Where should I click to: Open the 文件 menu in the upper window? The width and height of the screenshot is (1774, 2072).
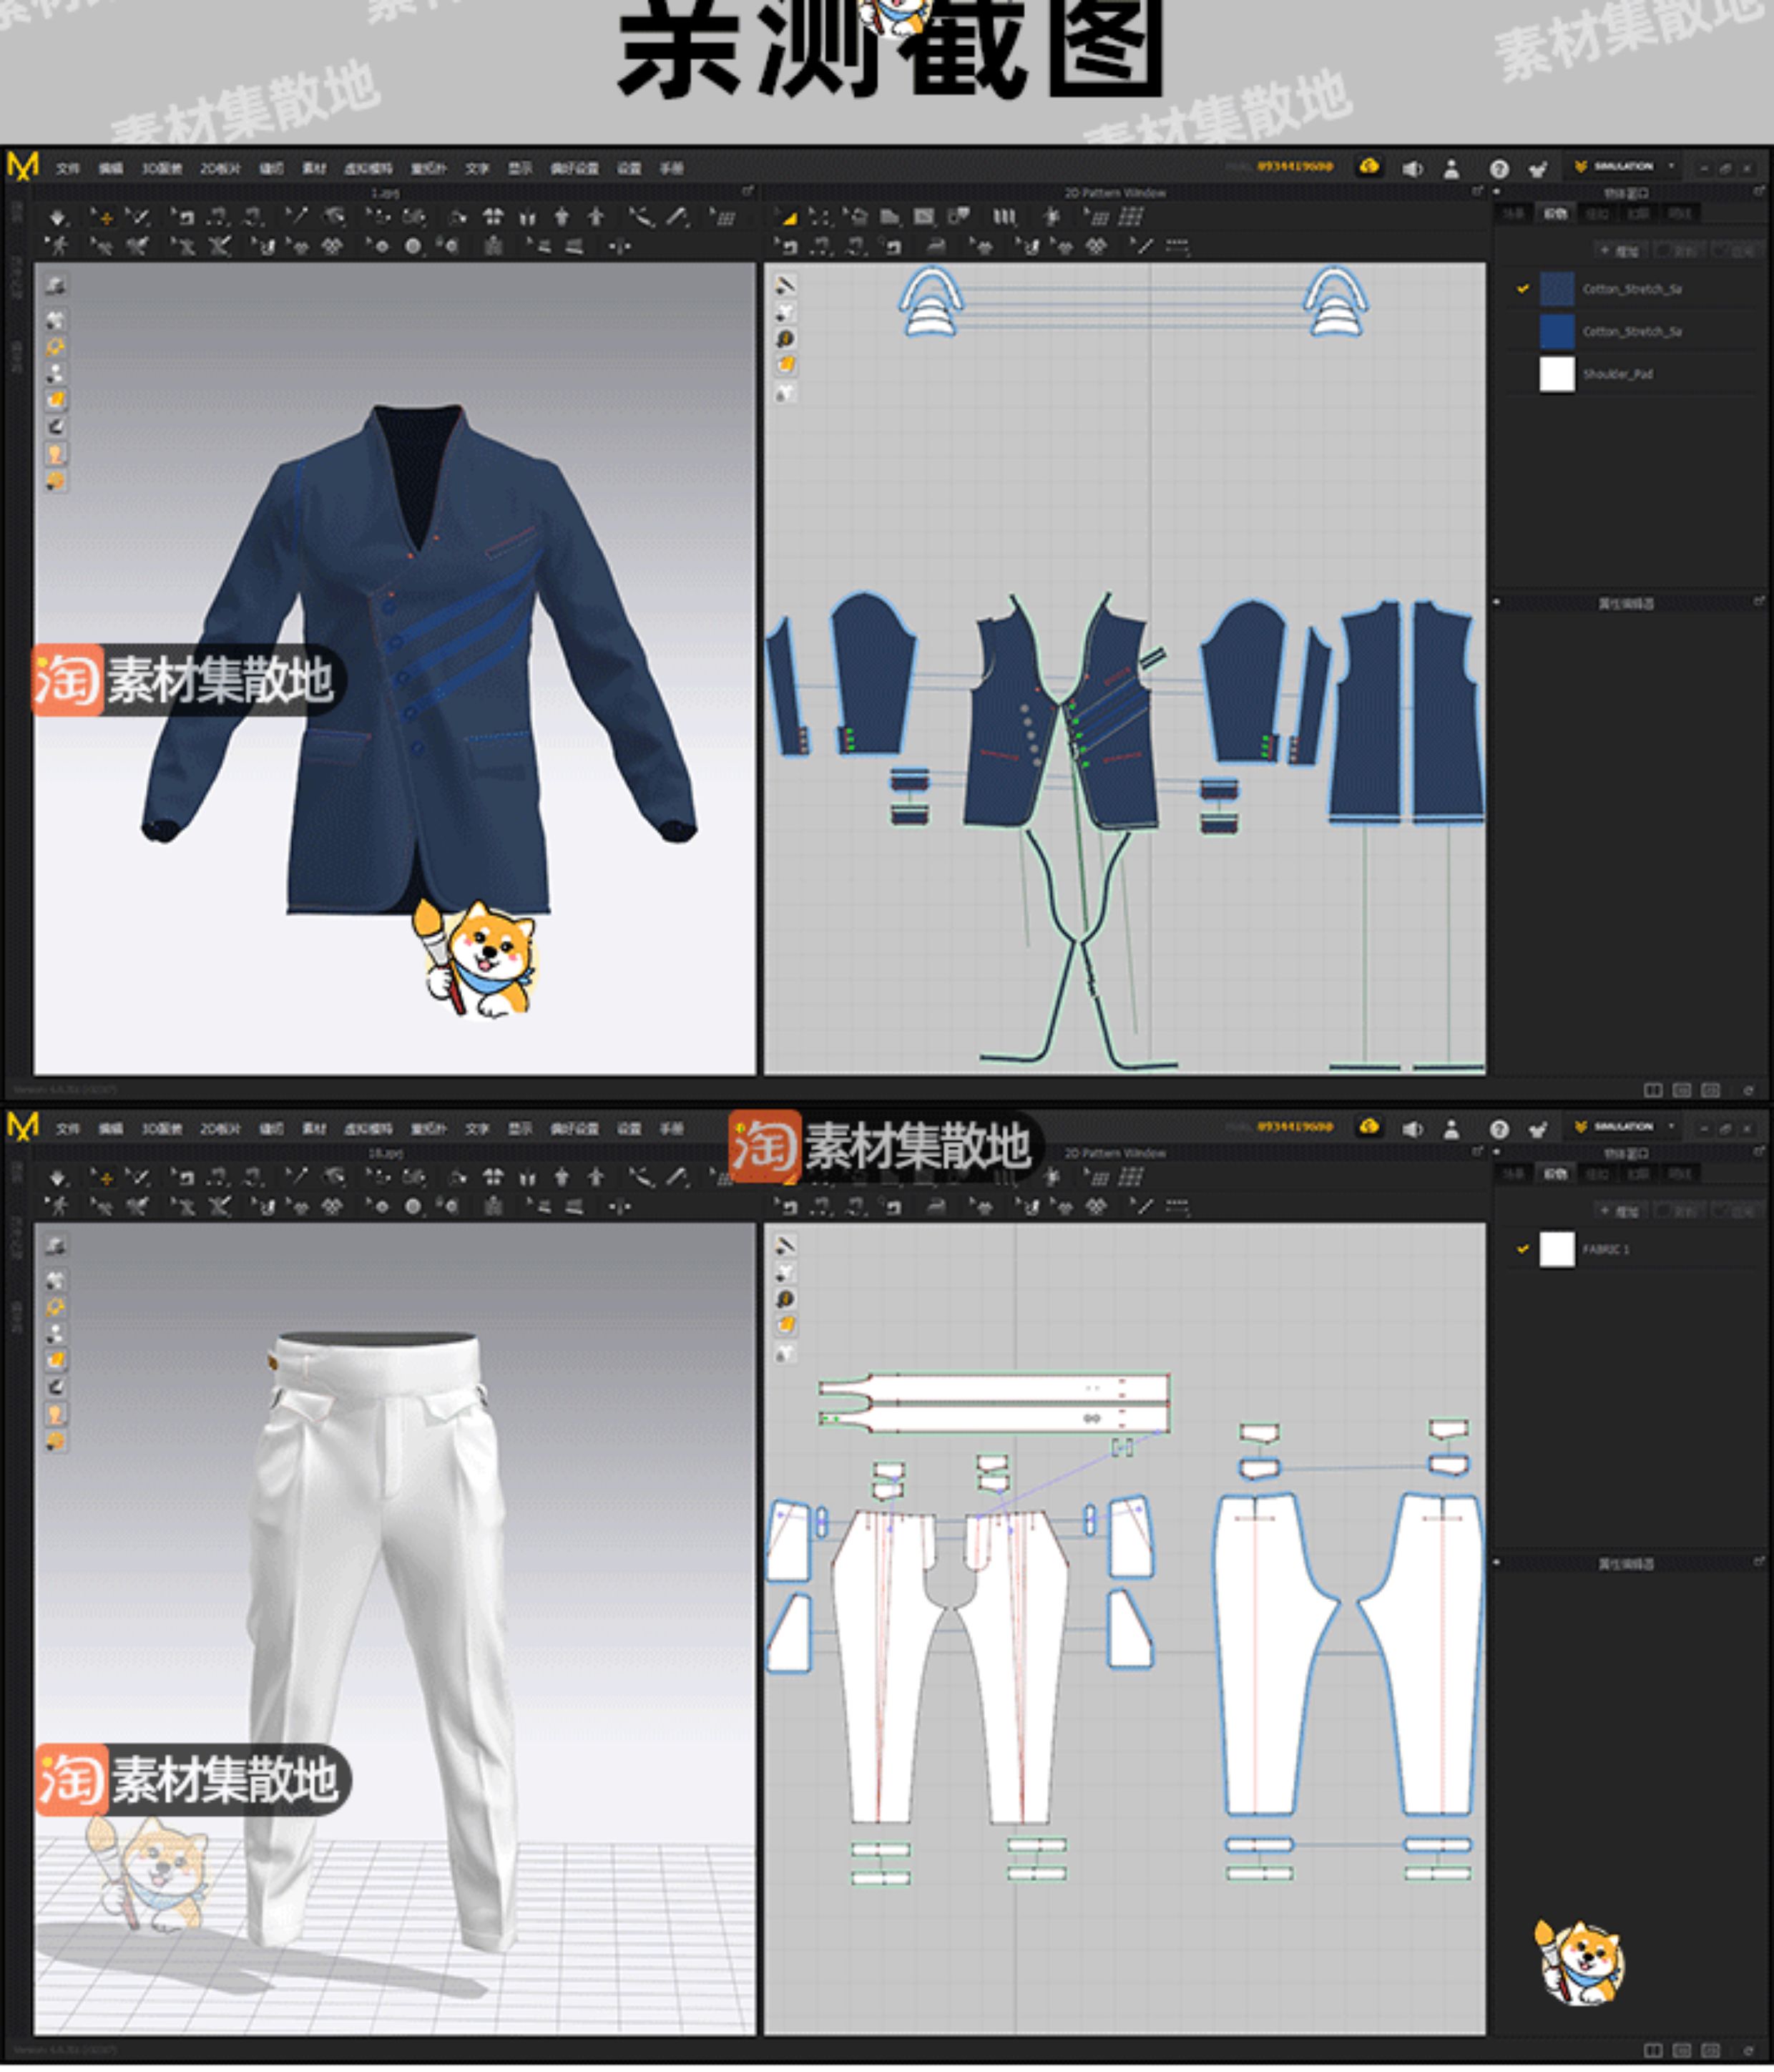(x=67, y=168)
